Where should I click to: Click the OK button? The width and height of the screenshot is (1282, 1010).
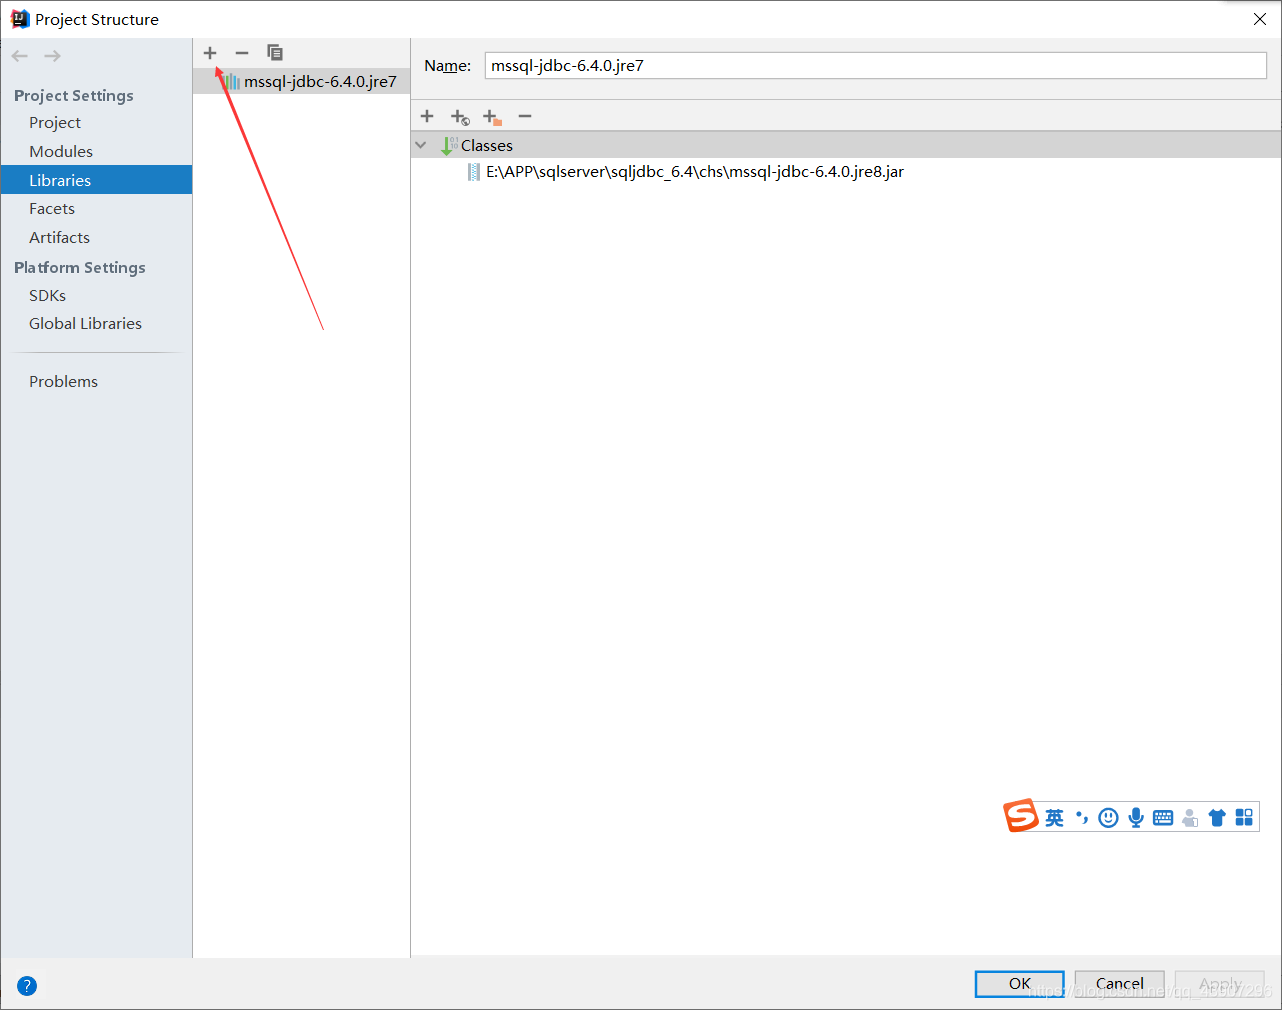(x=1020, y=984)
